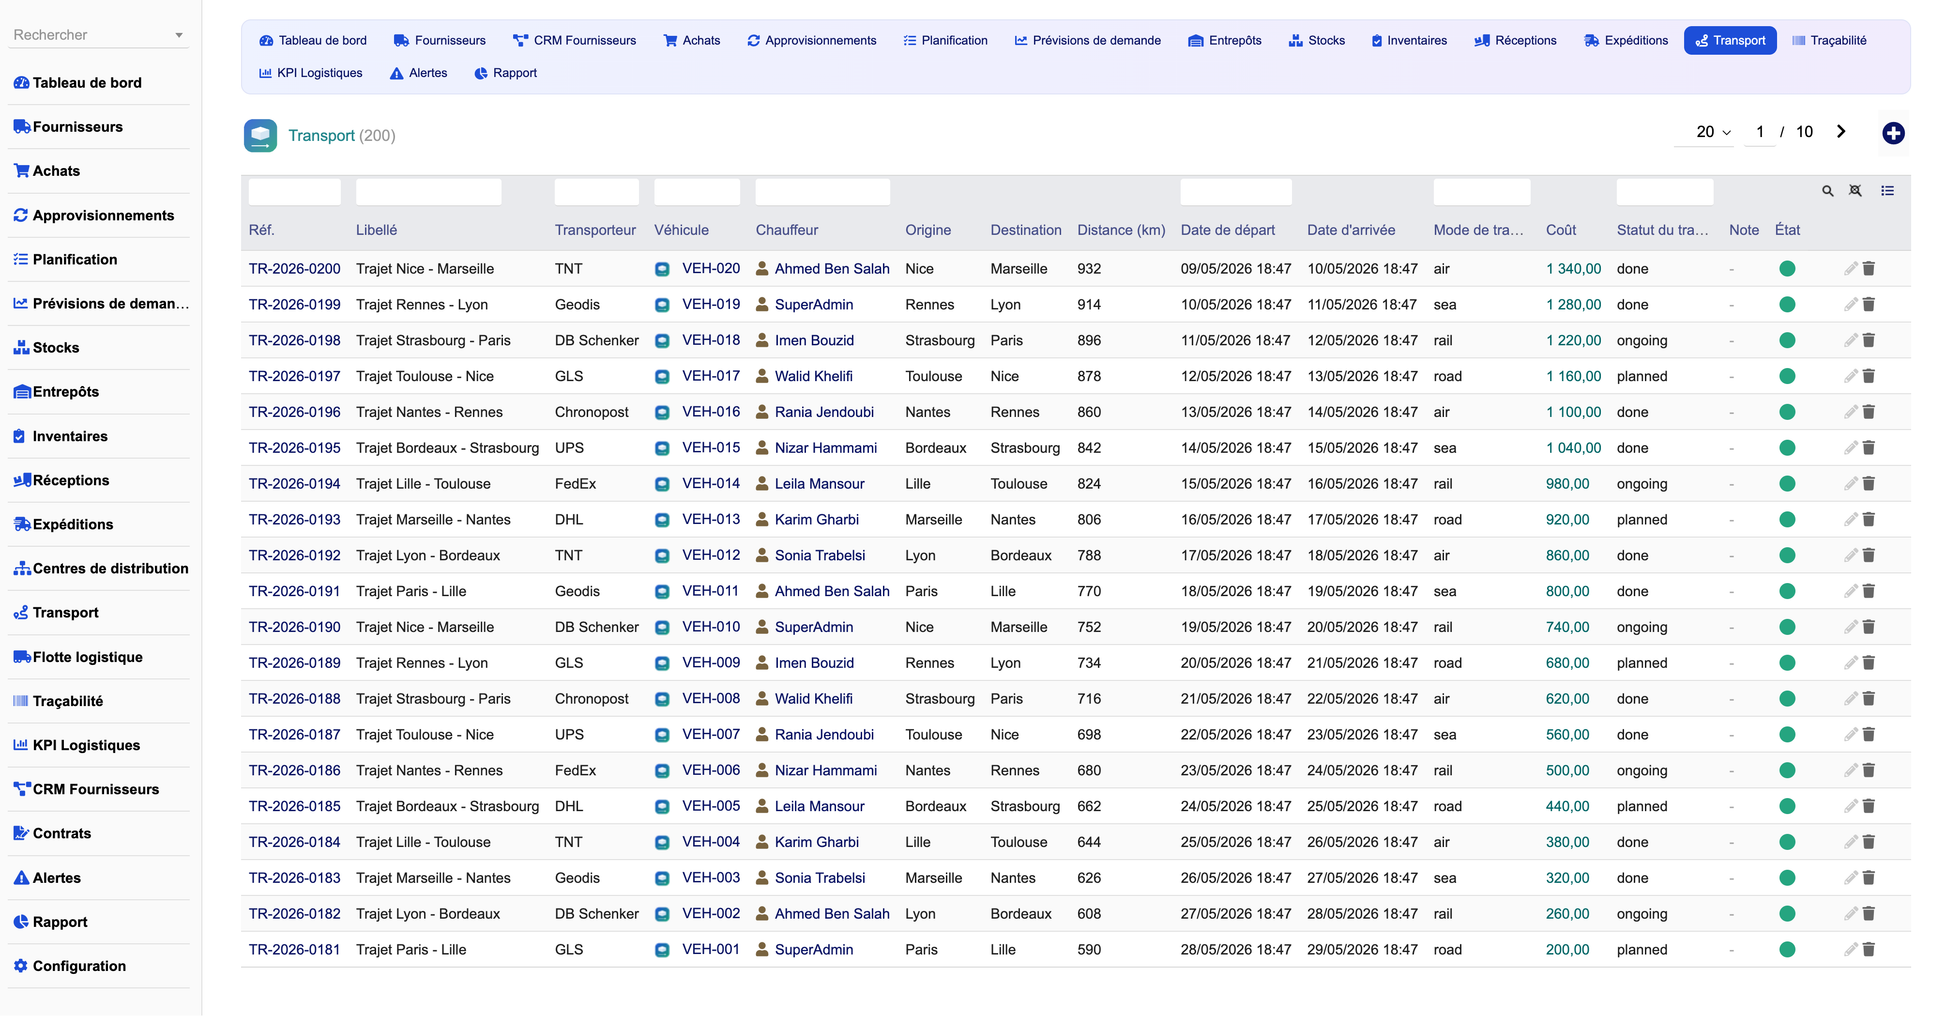1946x1016 pixels.
Task: Click status indicator for TR-2026-0200
Action: [x=1787, y=269]
